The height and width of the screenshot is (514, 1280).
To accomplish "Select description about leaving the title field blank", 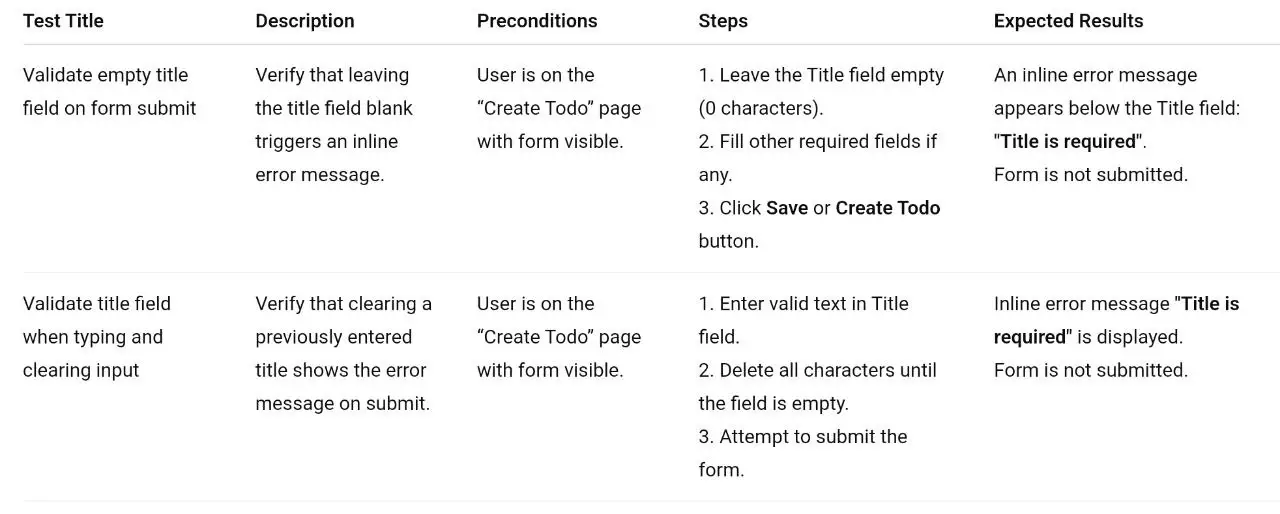I will coord(333,124).
